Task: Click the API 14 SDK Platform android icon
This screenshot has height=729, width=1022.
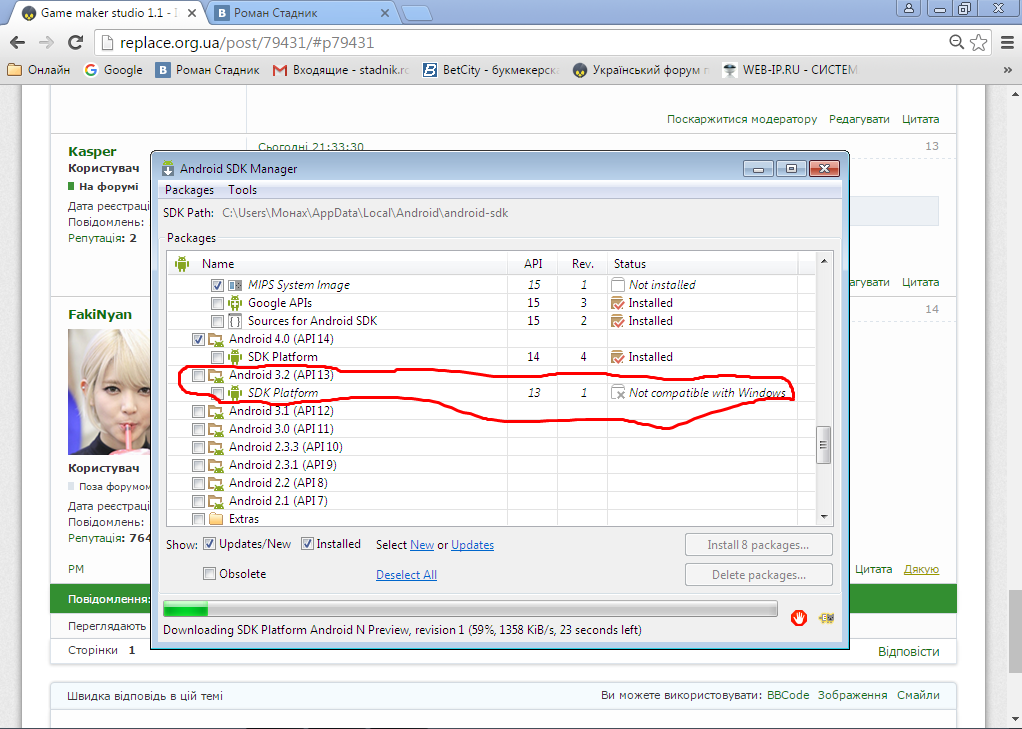Action: [235, 357]
